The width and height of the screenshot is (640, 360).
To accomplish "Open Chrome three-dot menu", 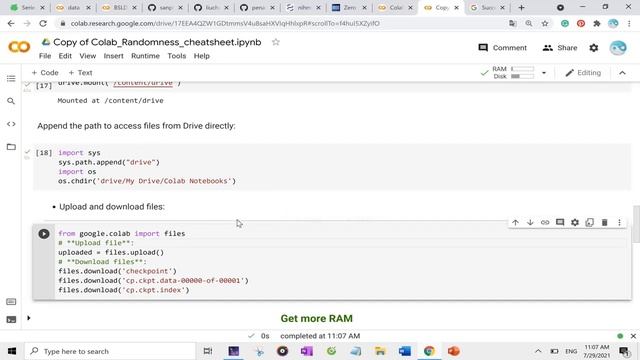I will pos(629,24).
